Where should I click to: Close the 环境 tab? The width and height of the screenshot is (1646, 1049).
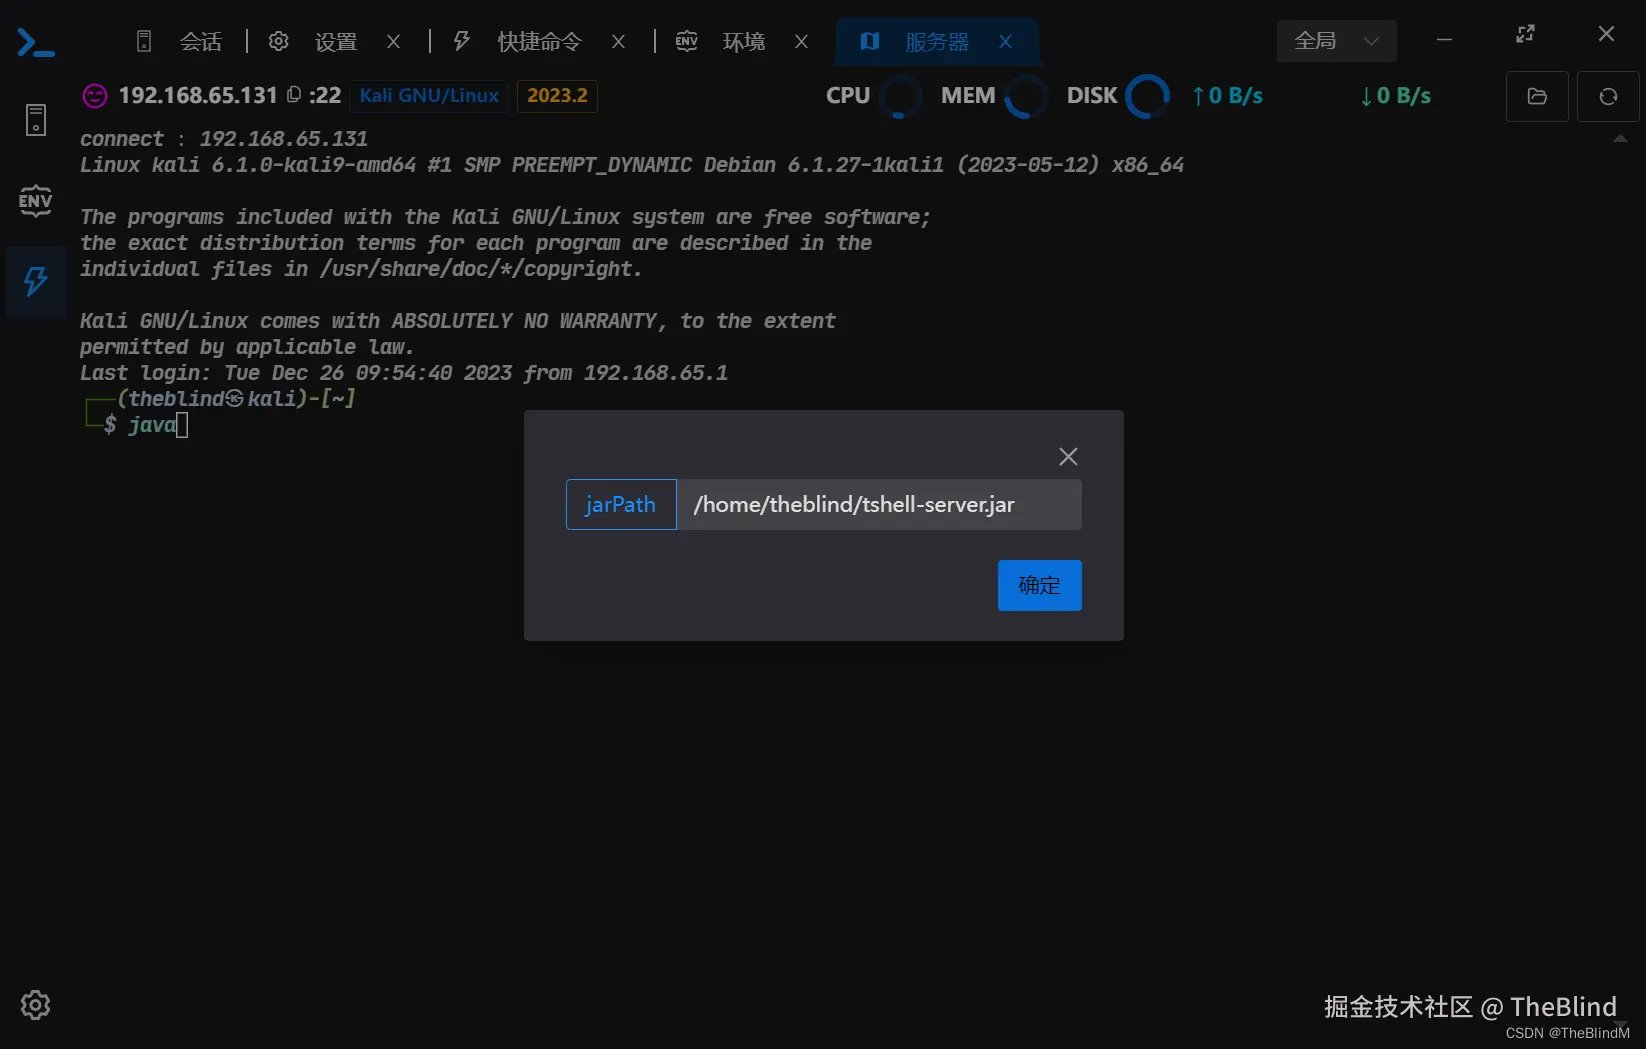[x=801, y=41]
